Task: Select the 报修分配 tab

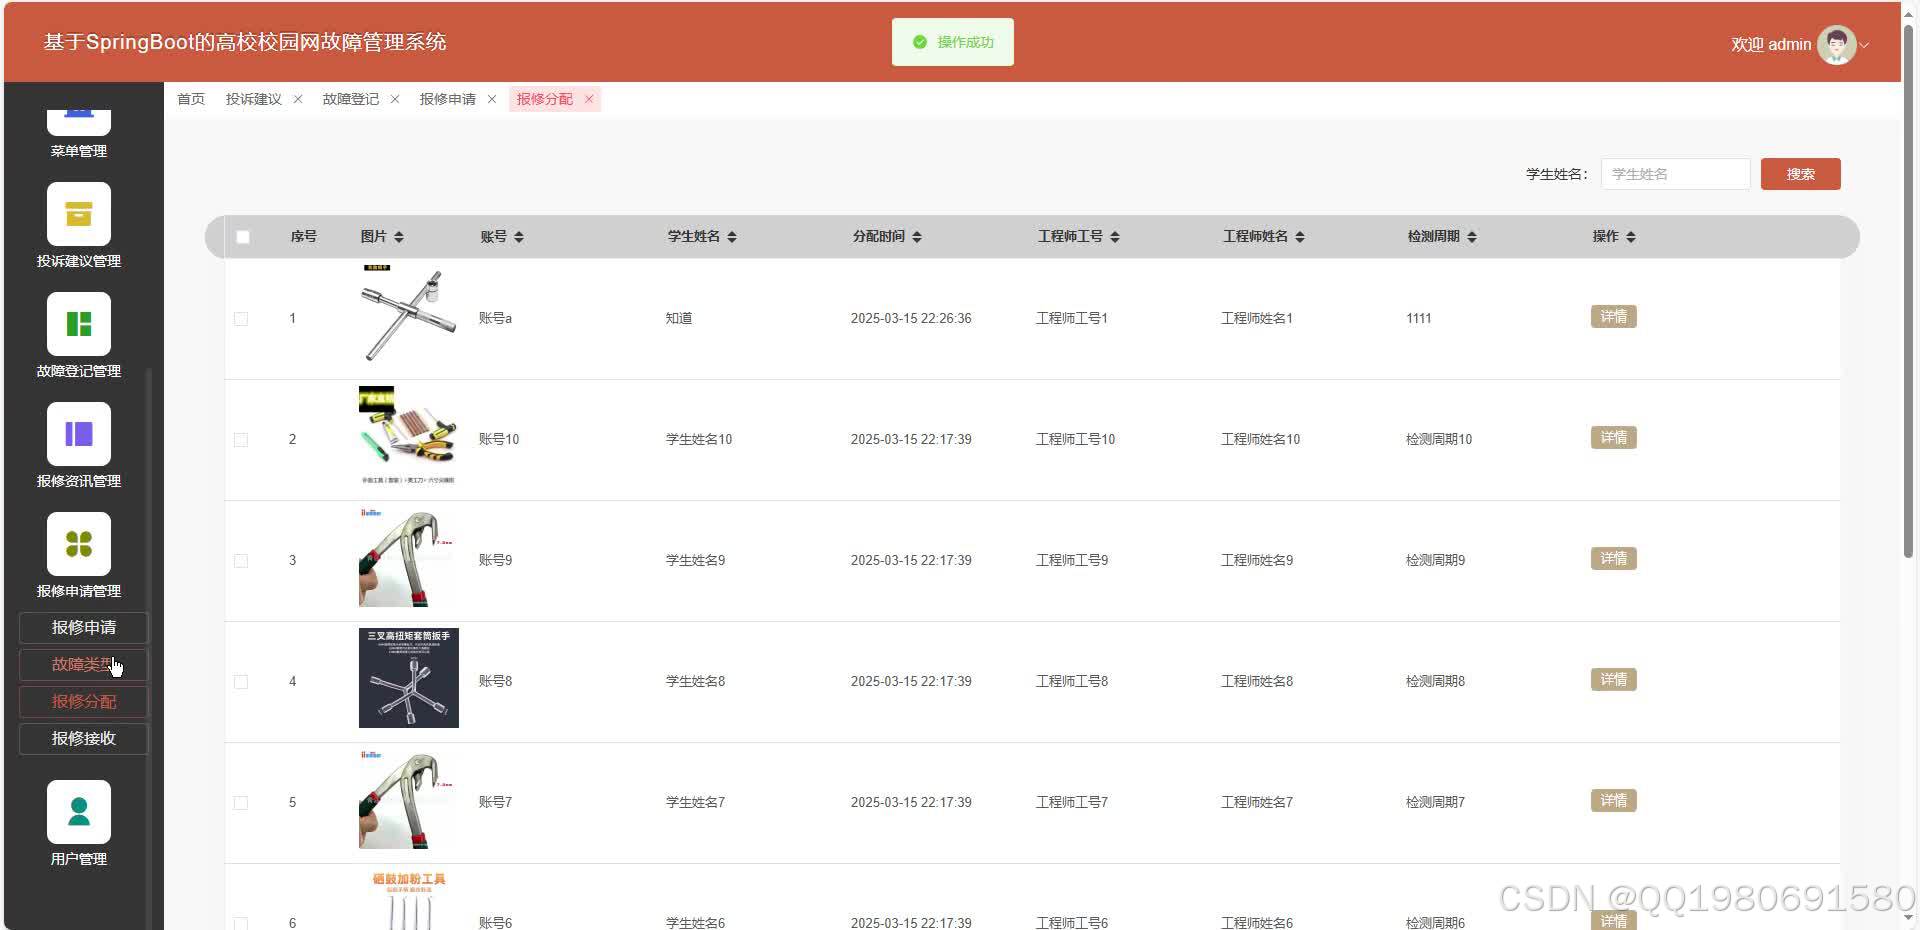Action: tap(545, 99)
